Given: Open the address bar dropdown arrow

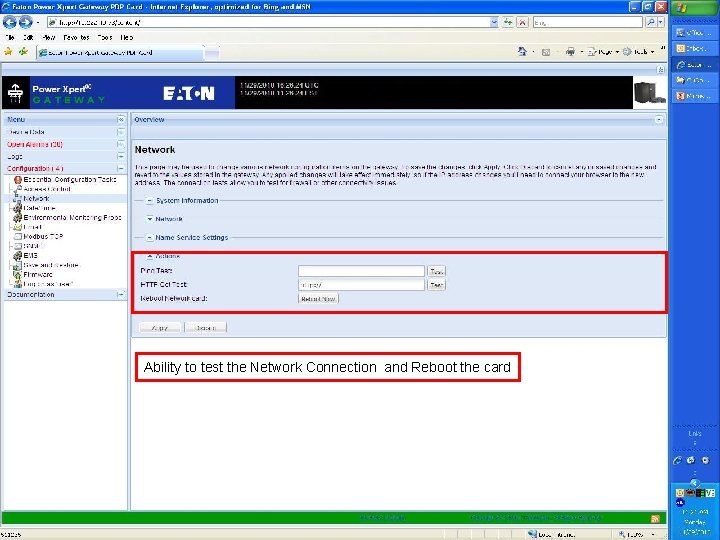Looking at the screenshot, I should (x=494, y=22).
